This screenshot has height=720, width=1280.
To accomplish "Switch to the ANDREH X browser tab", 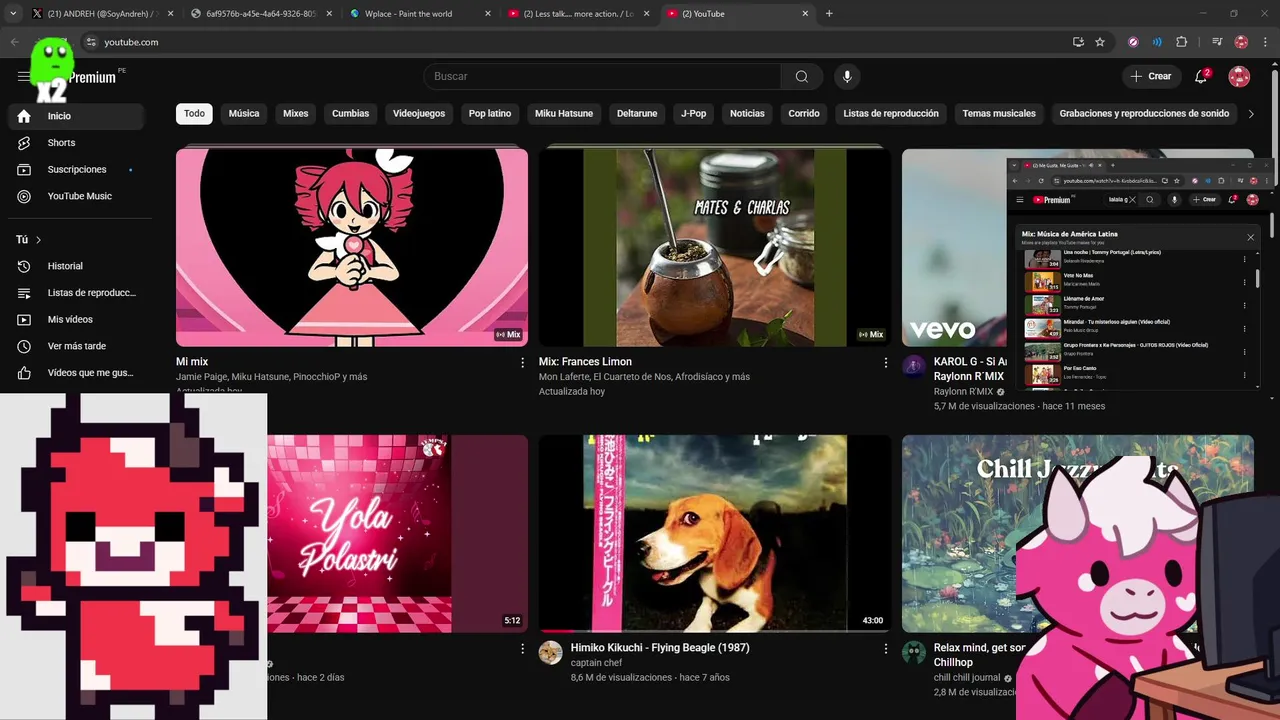I will [x=100, y=14].
